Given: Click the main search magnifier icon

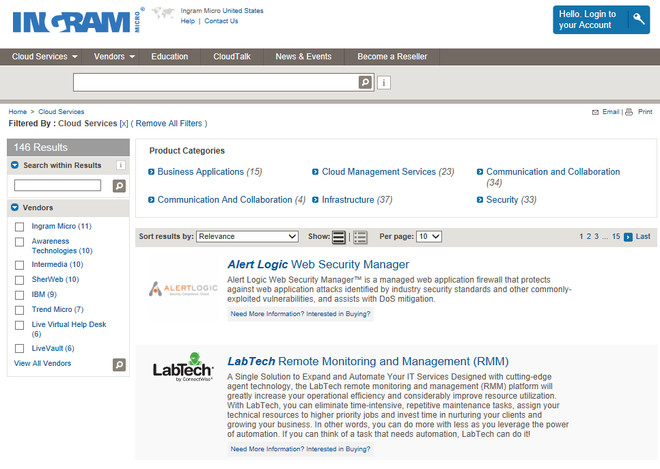Looking at the screenshot, I should pyautogui.click(x=365, y=82).
